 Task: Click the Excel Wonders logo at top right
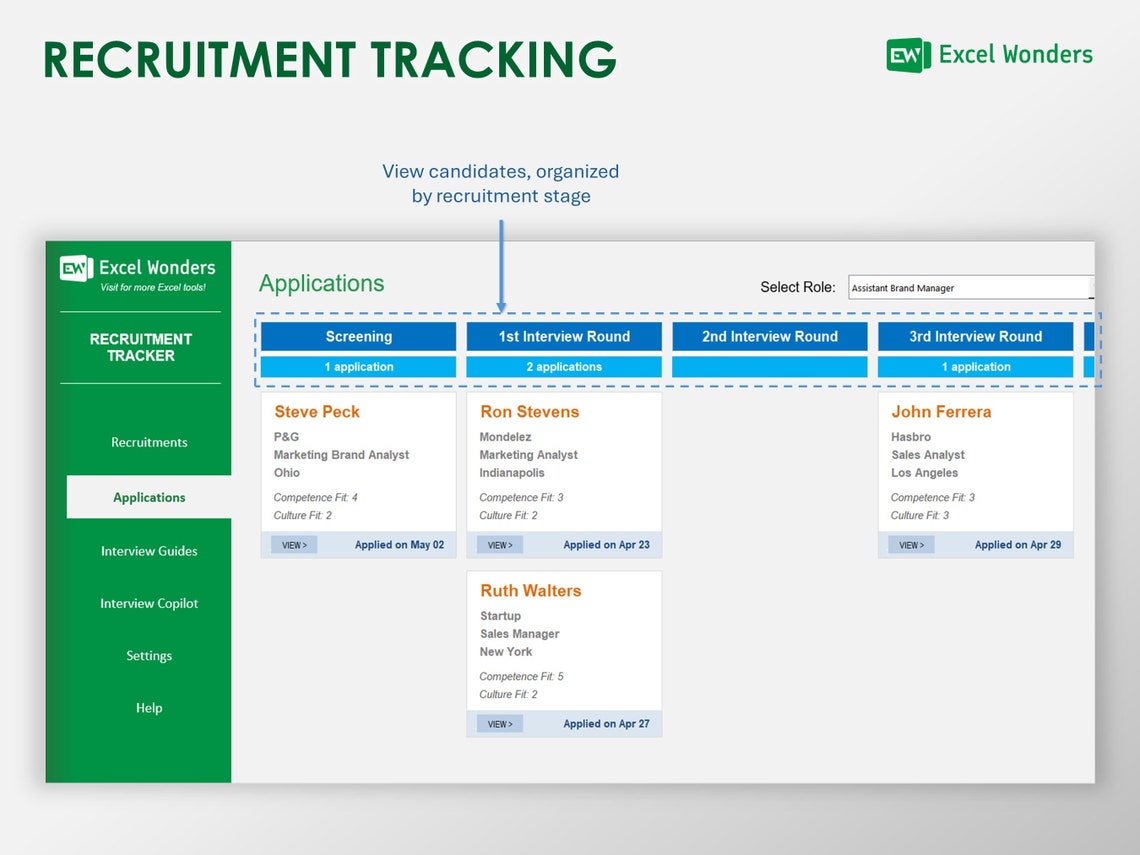[988, 55]
